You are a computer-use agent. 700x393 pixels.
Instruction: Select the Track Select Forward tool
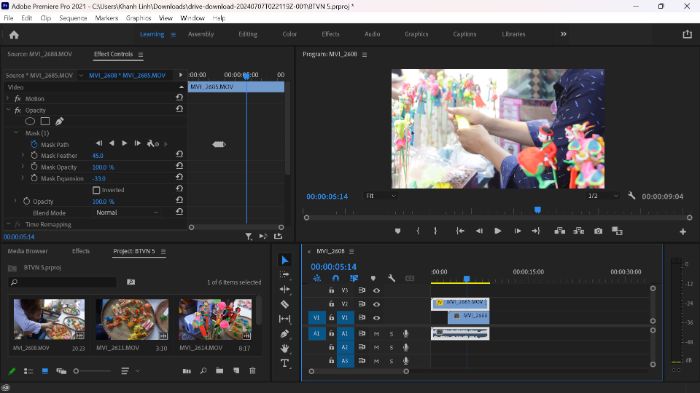coord(285,275)
